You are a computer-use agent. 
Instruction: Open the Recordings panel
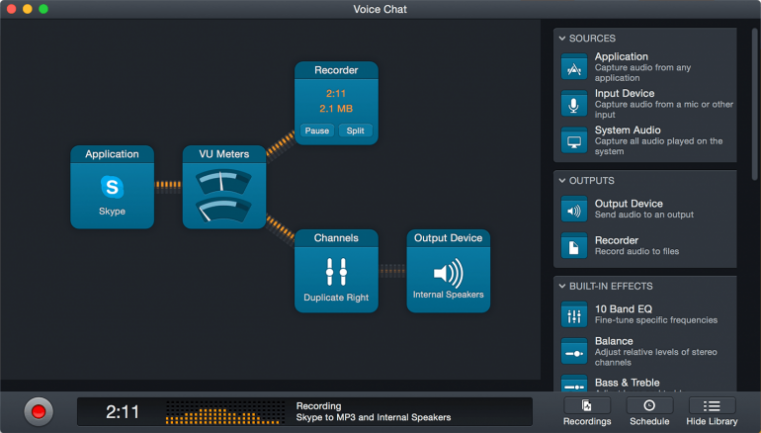(x=587, y=412)
